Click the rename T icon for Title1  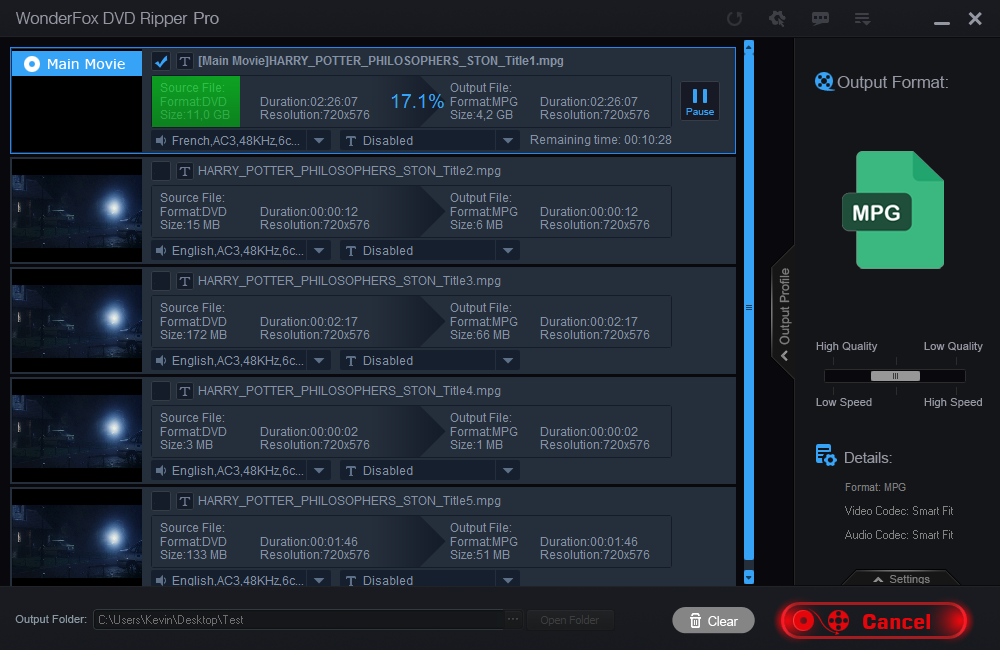(x=184, y=61)
